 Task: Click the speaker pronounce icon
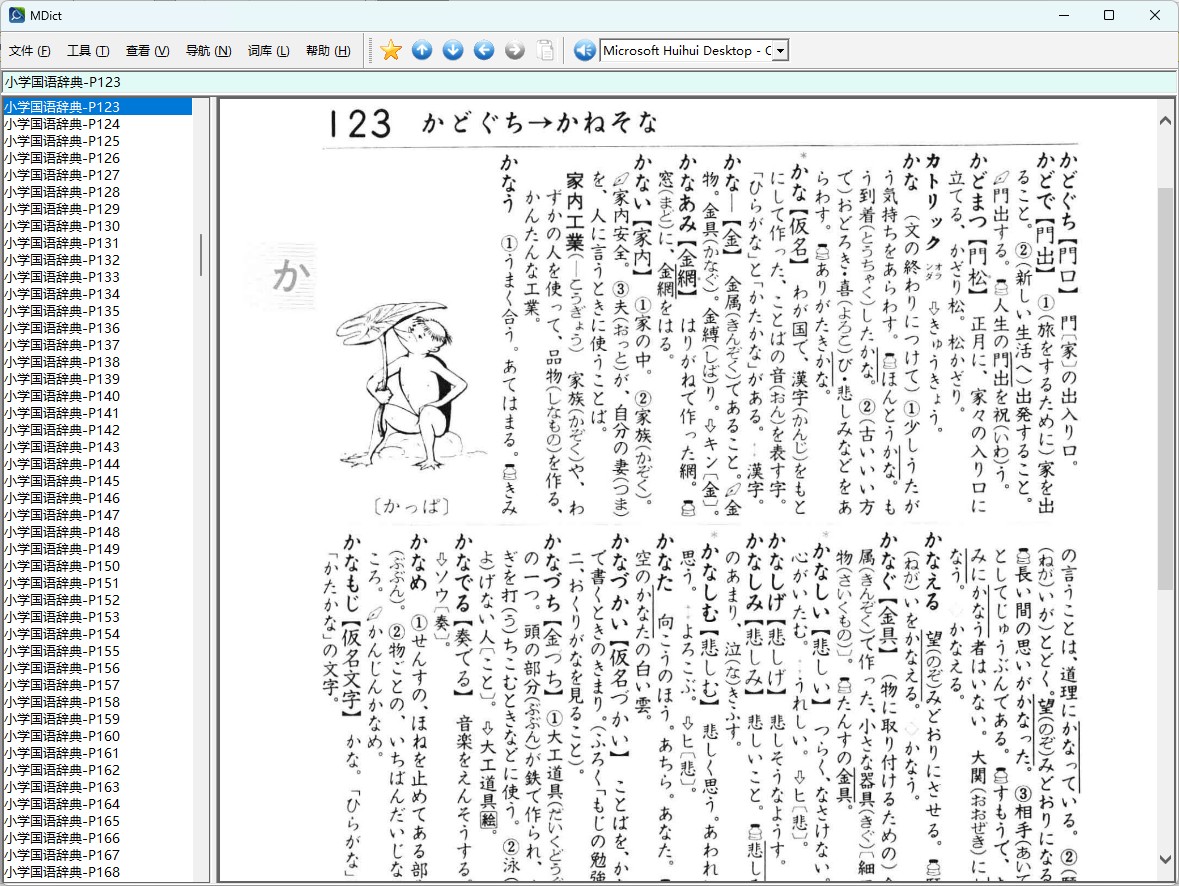[x=584, y=50]
